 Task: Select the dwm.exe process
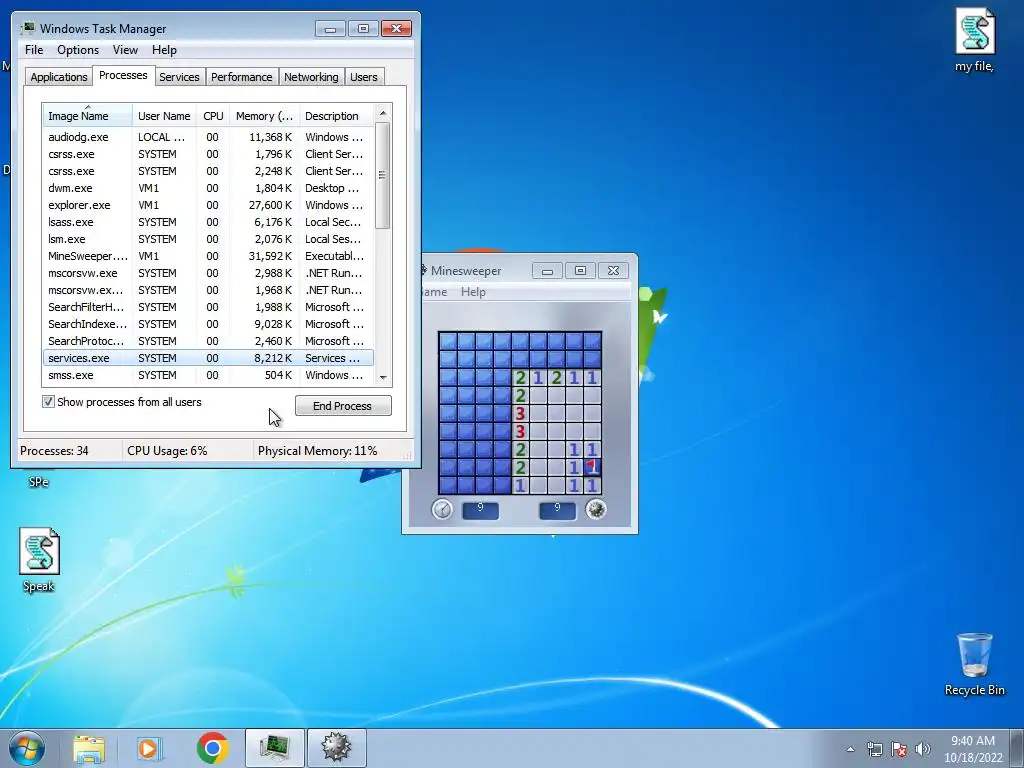[208, 188]
